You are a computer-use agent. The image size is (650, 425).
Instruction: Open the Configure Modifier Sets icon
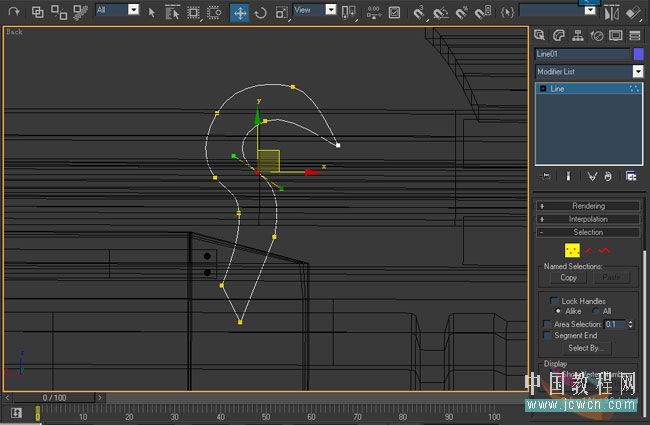(x=631, y=176)
